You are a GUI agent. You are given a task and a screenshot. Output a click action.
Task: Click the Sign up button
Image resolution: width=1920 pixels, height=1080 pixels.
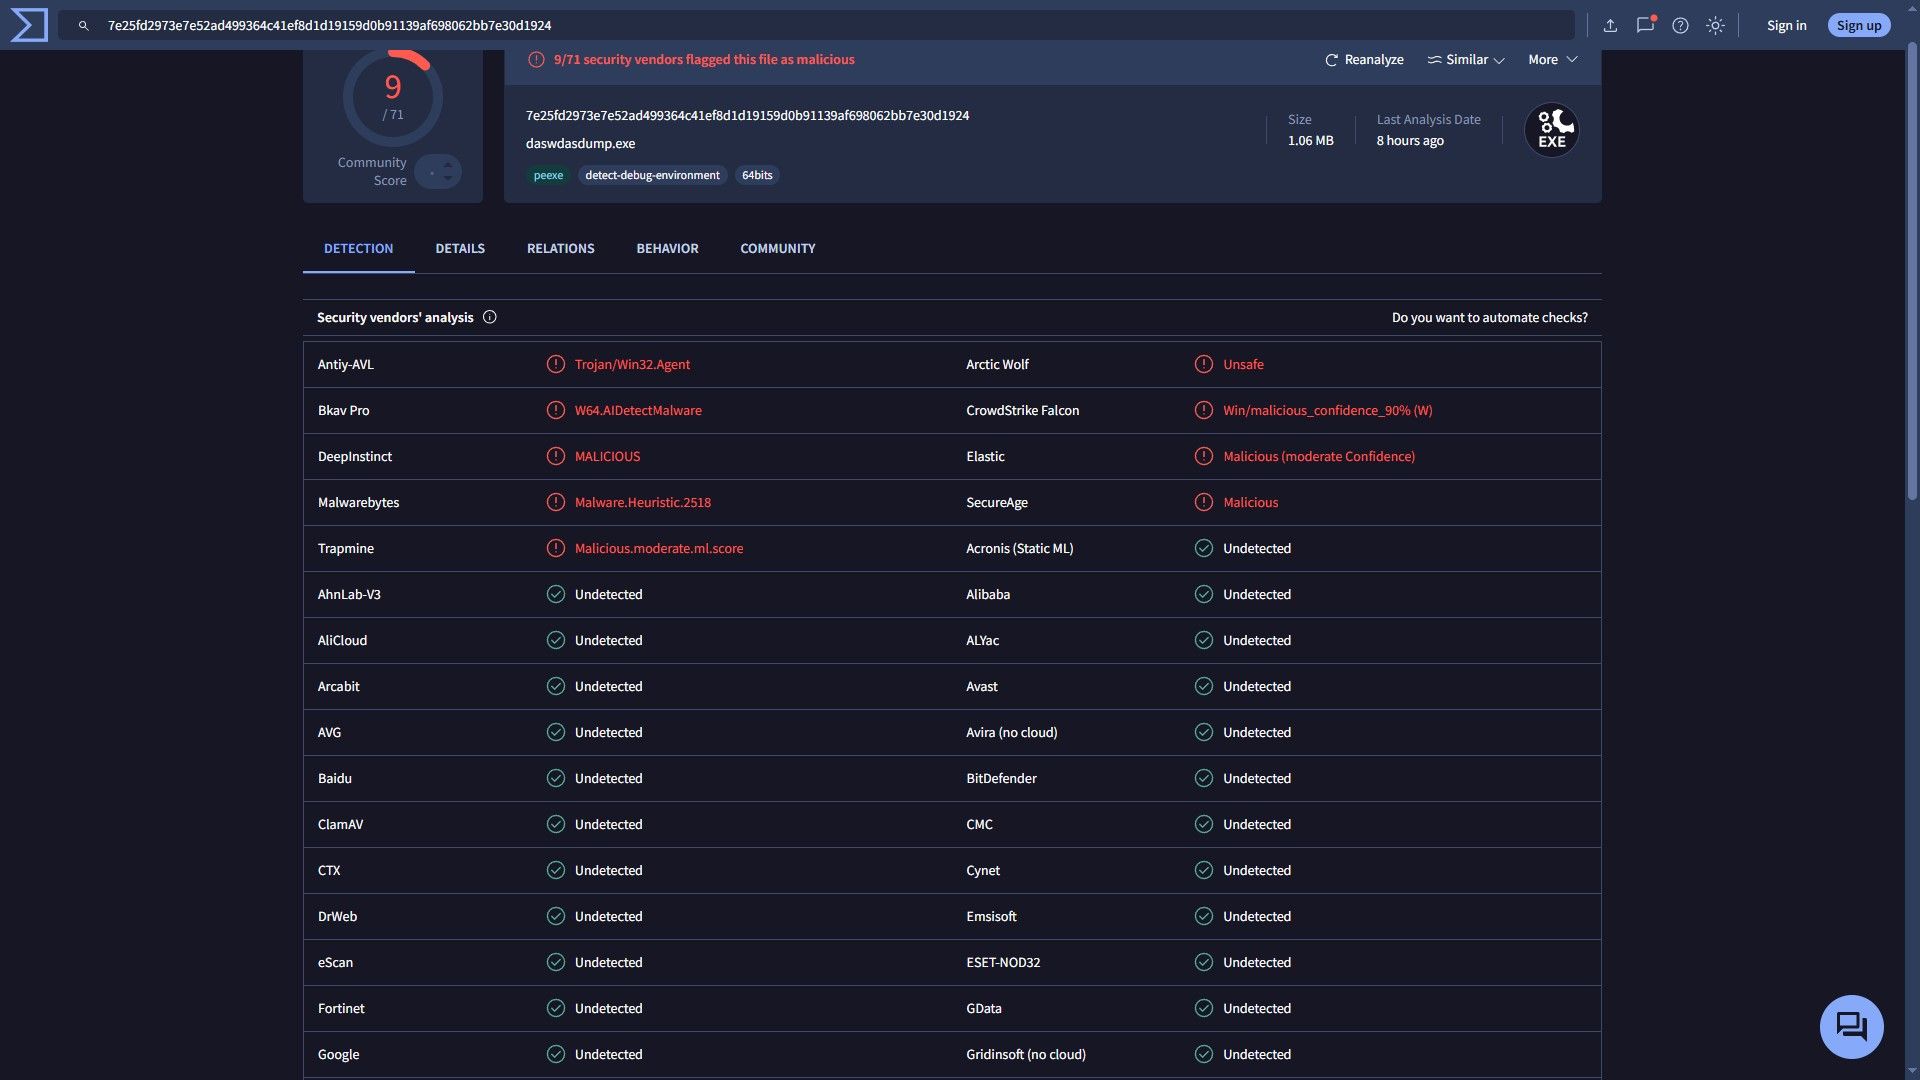click(1859, 26)
